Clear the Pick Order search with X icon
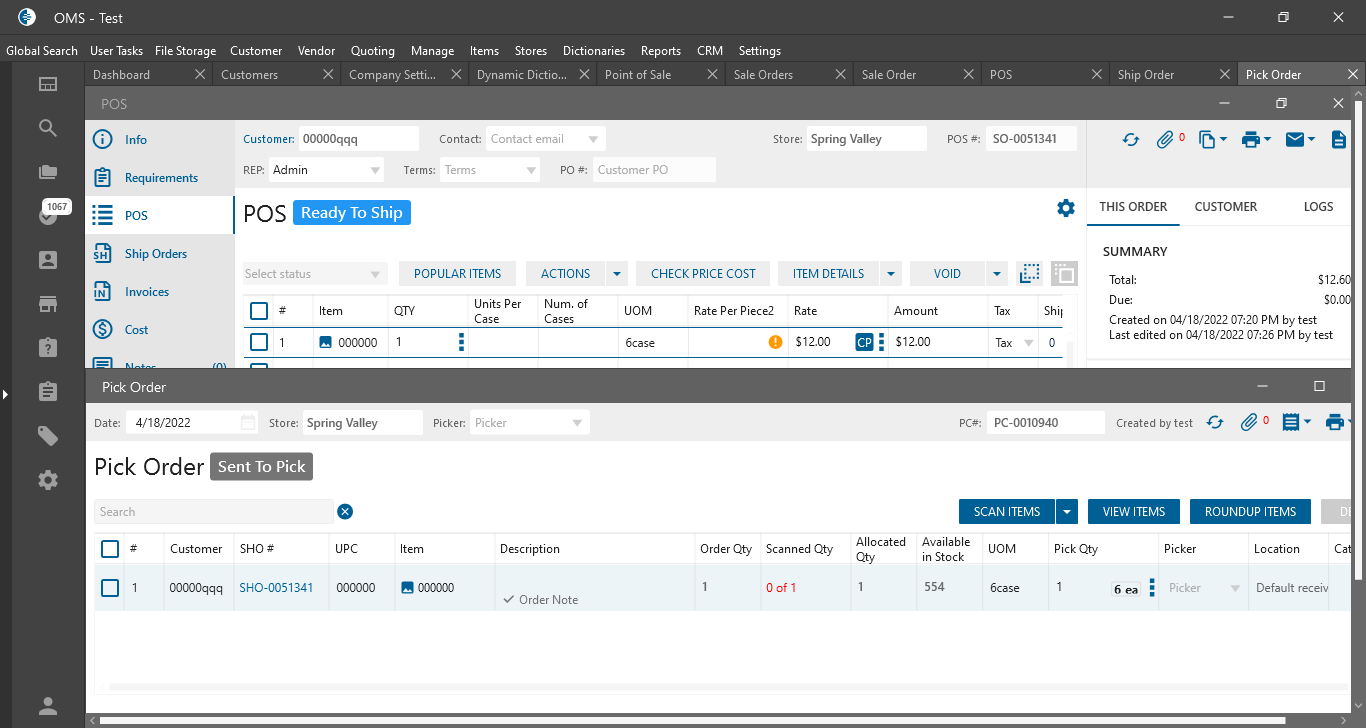 [x=345, y=512]
